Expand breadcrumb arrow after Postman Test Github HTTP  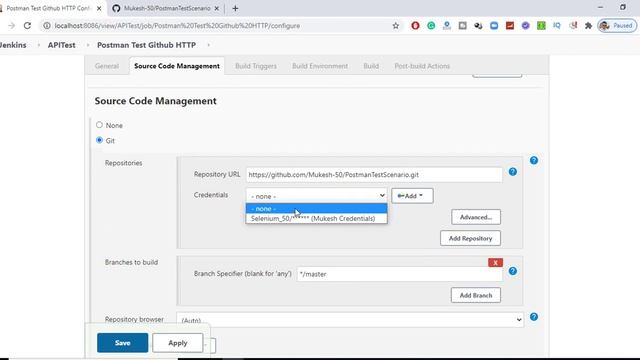coord(209,45)
